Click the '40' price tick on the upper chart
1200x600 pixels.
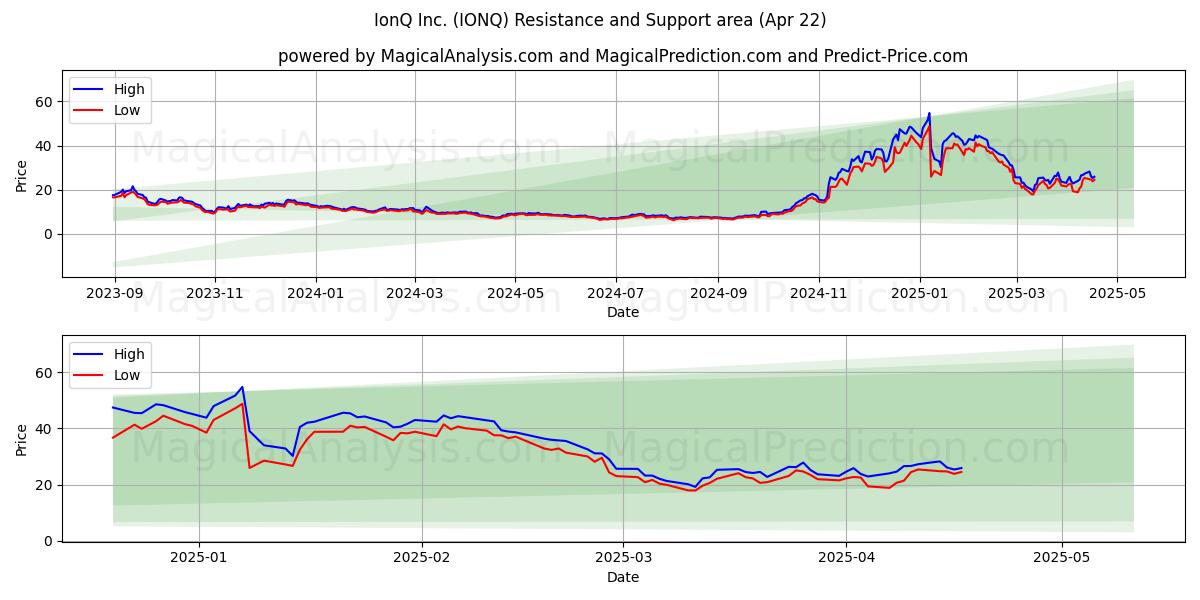point(45,146)
